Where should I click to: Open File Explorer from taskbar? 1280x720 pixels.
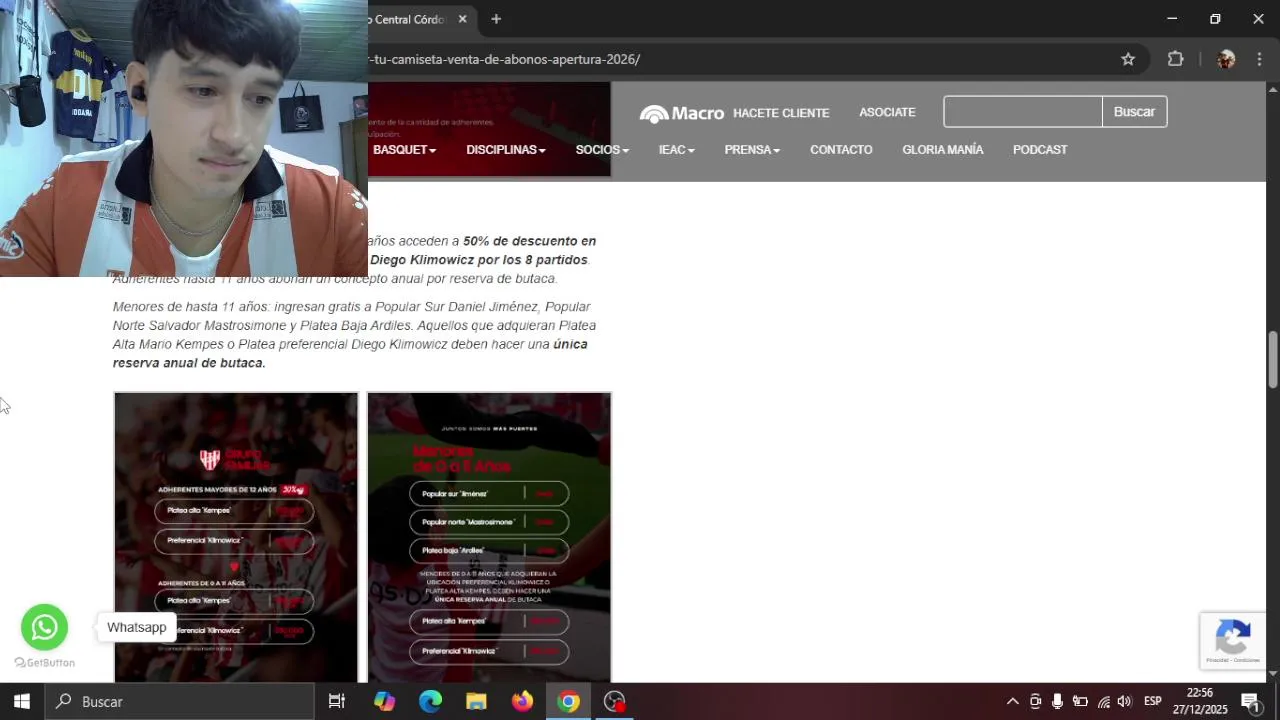tap(477, 702)
